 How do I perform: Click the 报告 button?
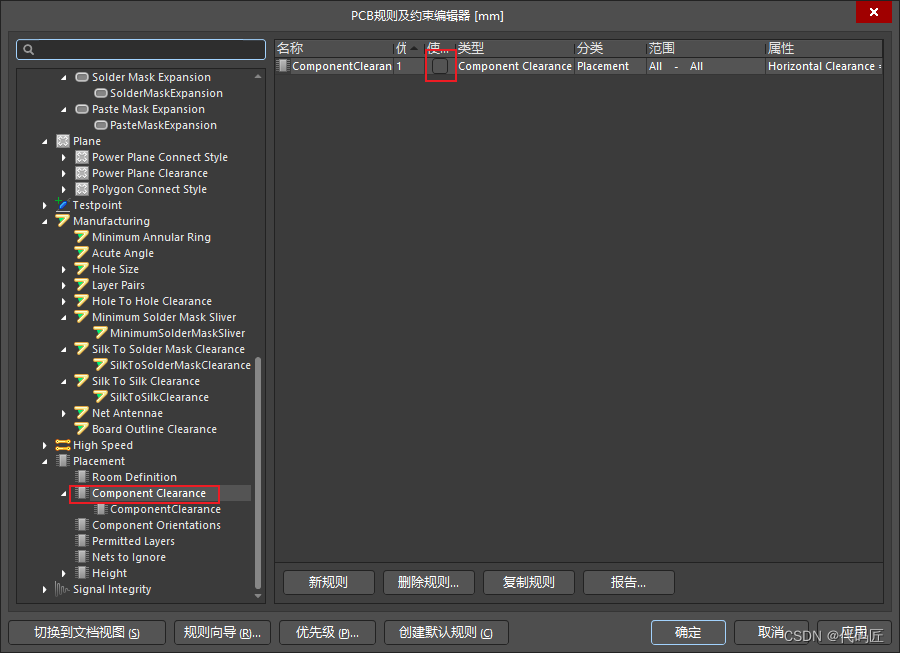pyautogui.click(x=628, y=582)
